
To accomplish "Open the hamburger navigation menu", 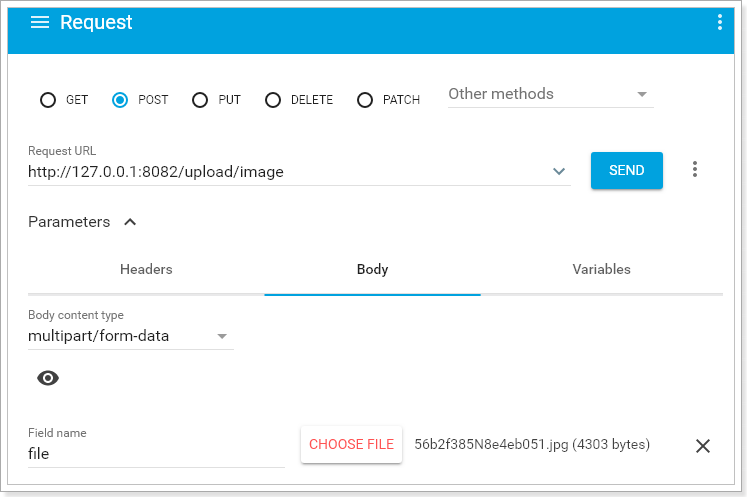I will [x=40, y=23].
